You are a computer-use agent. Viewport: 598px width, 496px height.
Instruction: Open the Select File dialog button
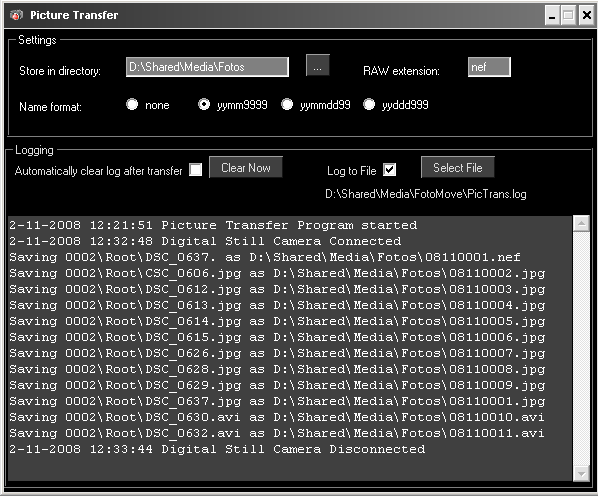(x=458, y=167)
